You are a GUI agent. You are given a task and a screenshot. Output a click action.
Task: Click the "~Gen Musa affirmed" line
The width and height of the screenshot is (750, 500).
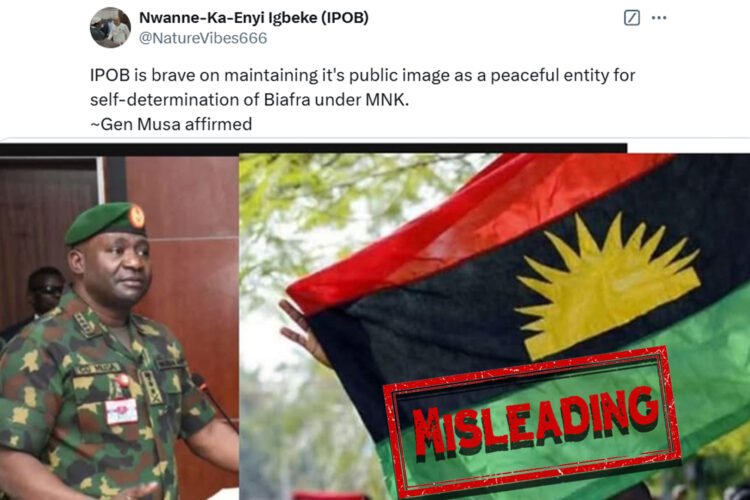pyautogui.click(x=171, y=124)
